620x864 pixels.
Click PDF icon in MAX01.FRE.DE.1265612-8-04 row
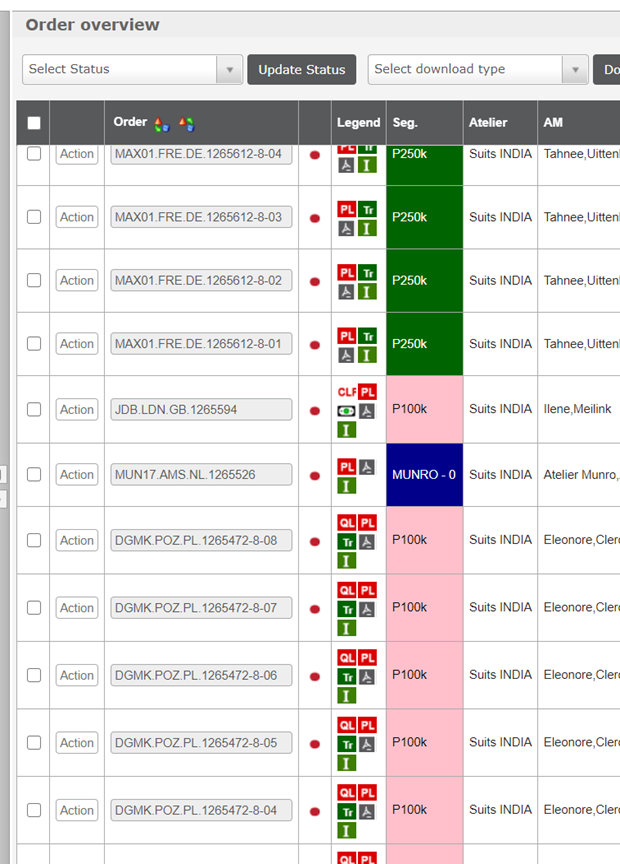pyautogui.click(x=346, y=165)
